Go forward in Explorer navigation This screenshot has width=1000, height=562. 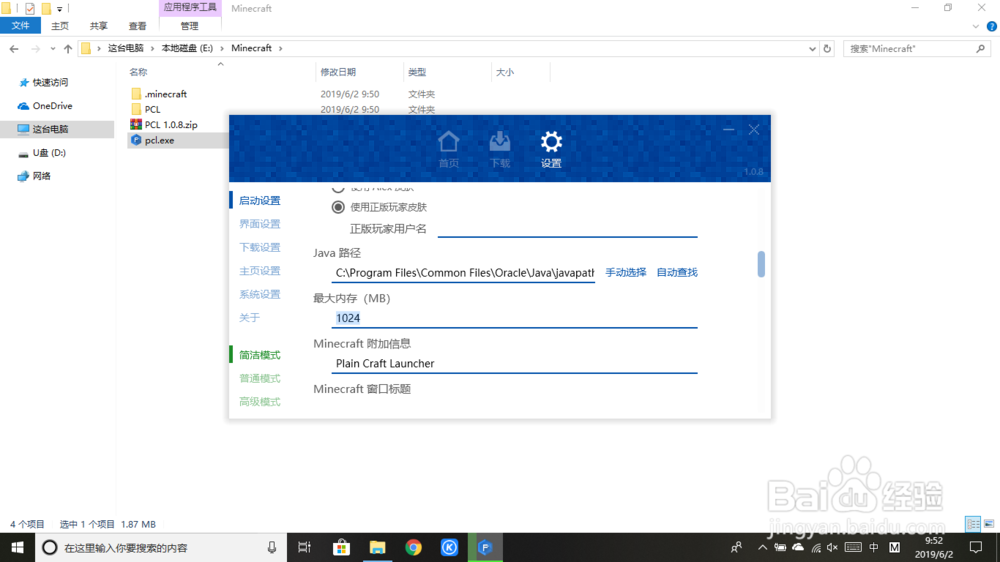pyautogui.click(x=36, y=48)
